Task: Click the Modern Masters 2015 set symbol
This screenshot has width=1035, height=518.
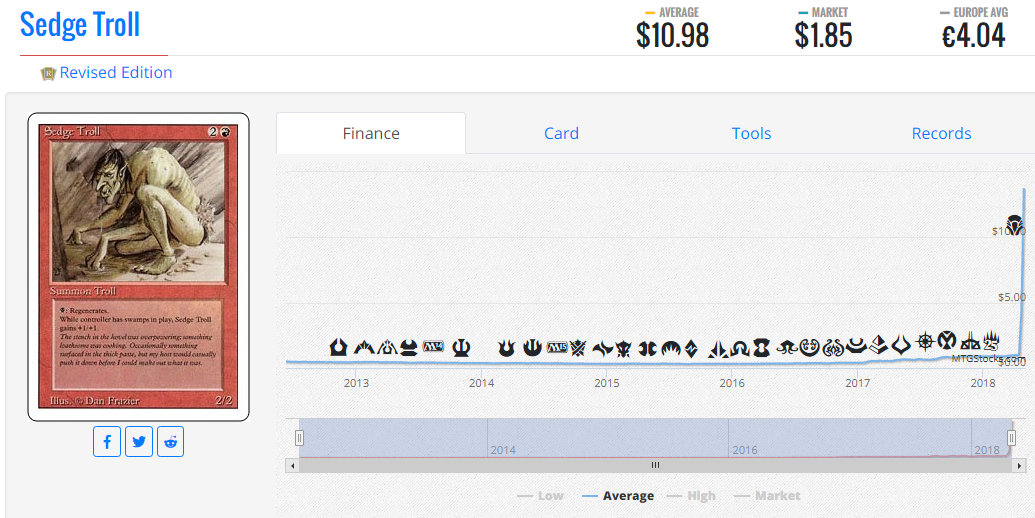Action: point(648,348)
